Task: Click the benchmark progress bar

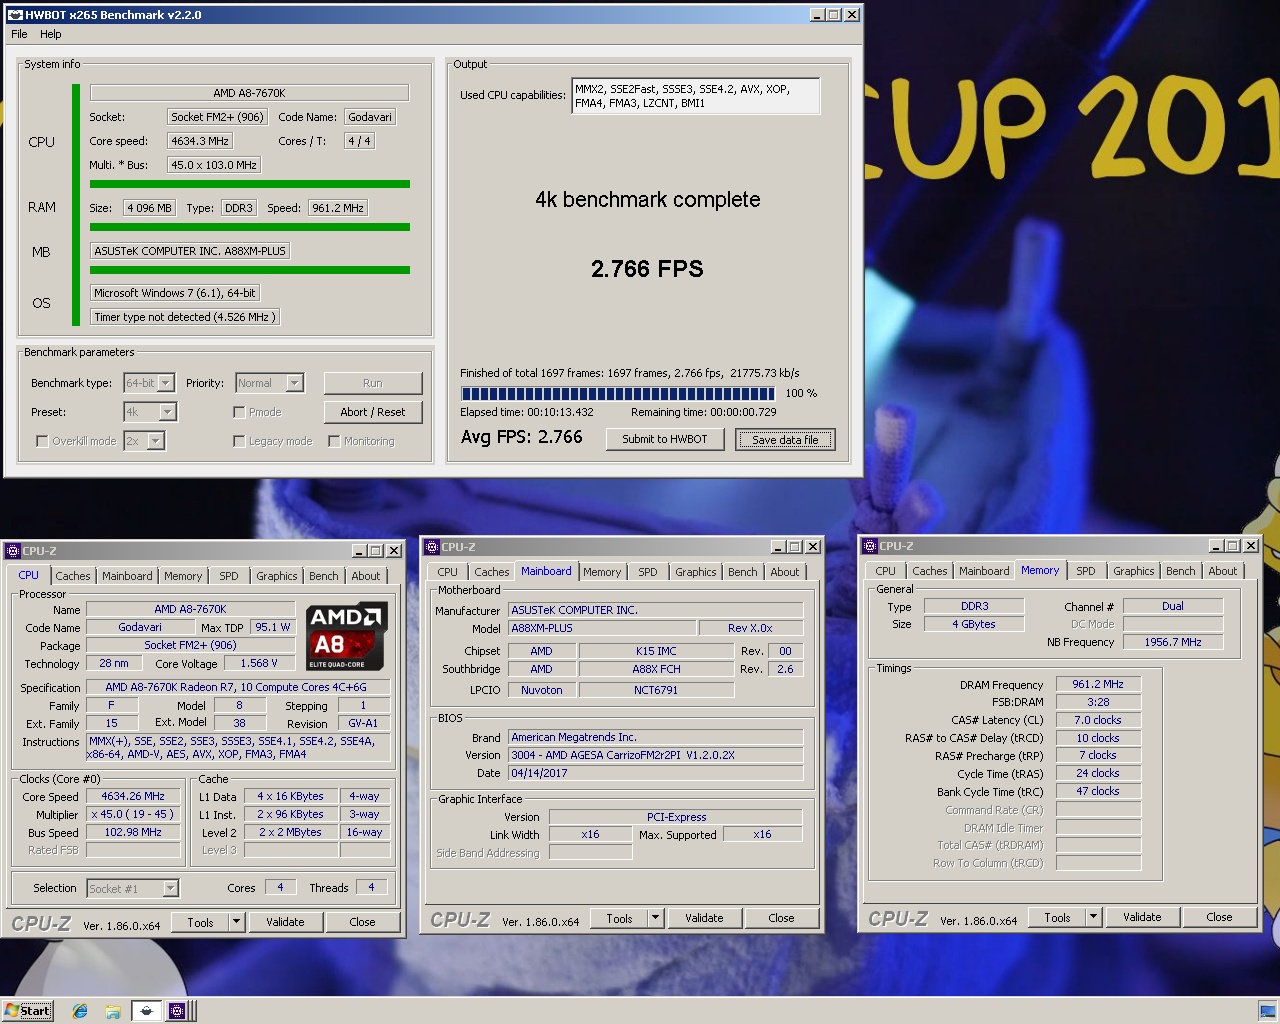Action: point(618,394)
